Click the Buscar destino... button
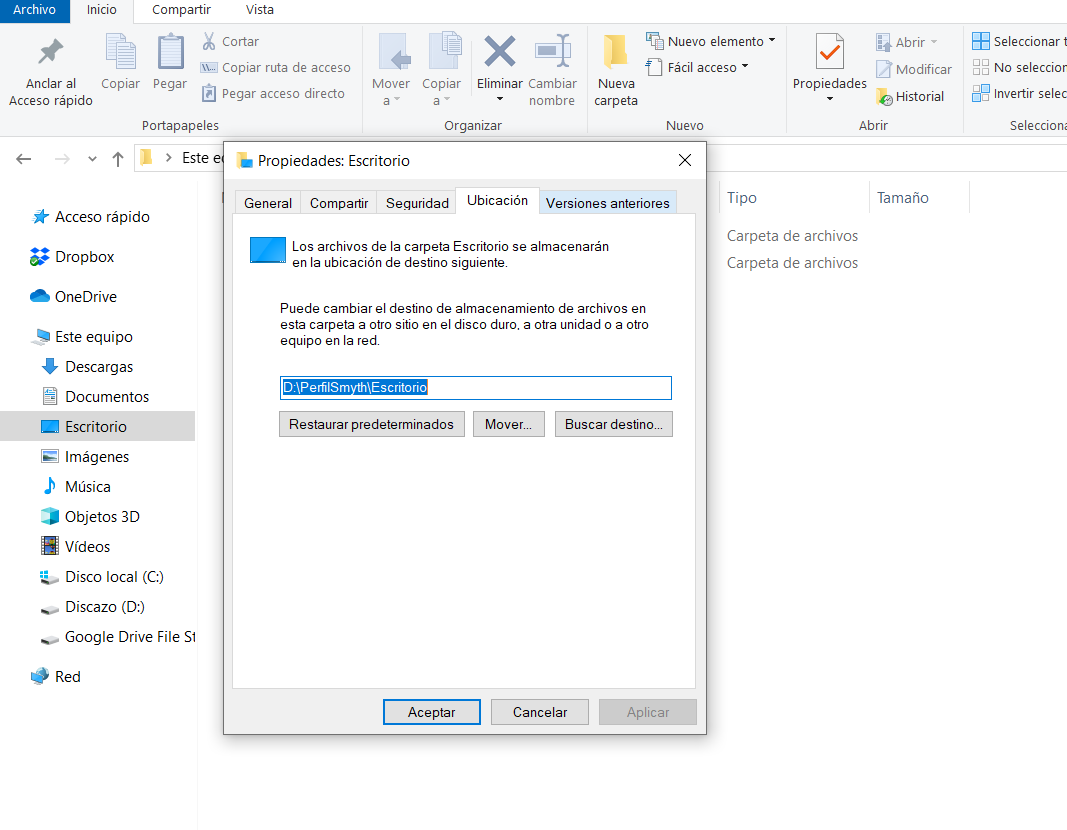This screenshot has height=830, width=1067. (613, 424)
